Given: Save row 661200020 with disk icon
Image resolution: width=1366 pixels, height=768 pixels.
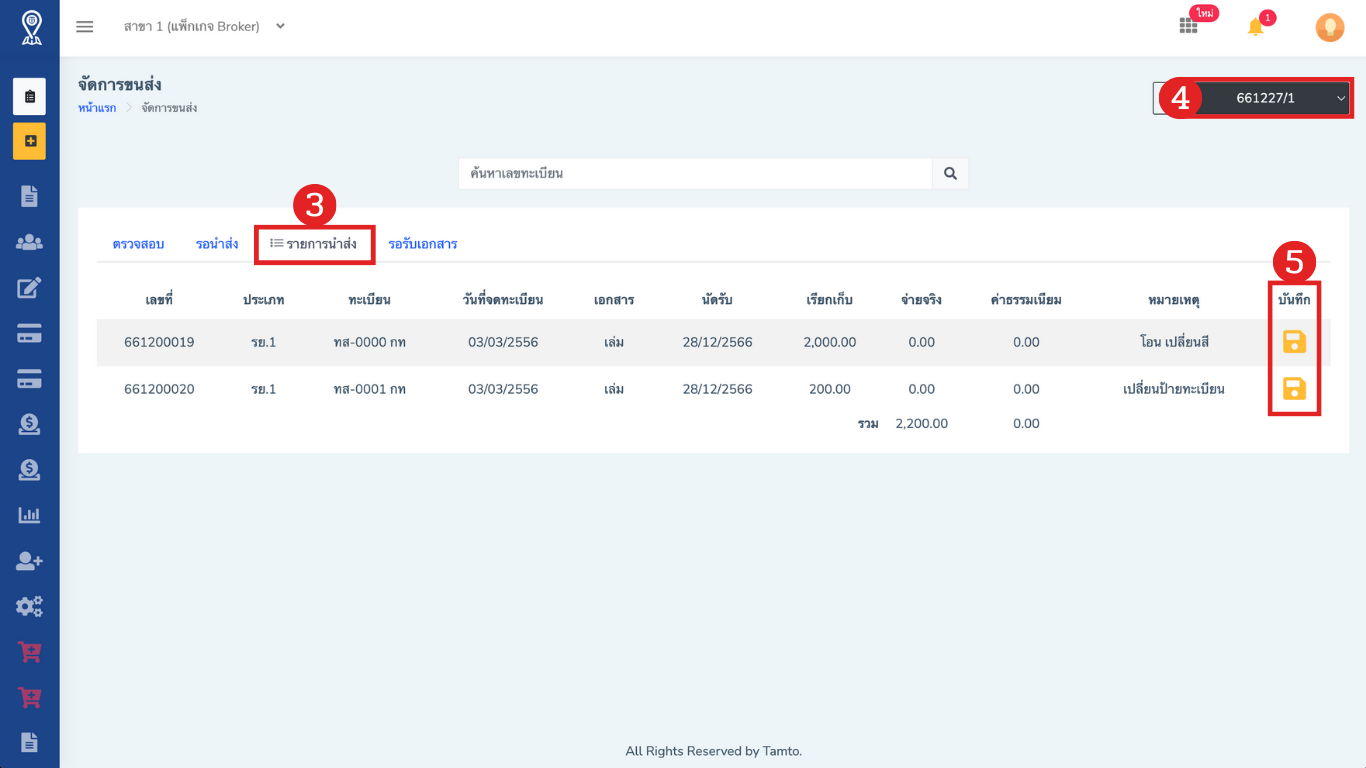Looking at the screenshot, I should [x=1294, y=389].
